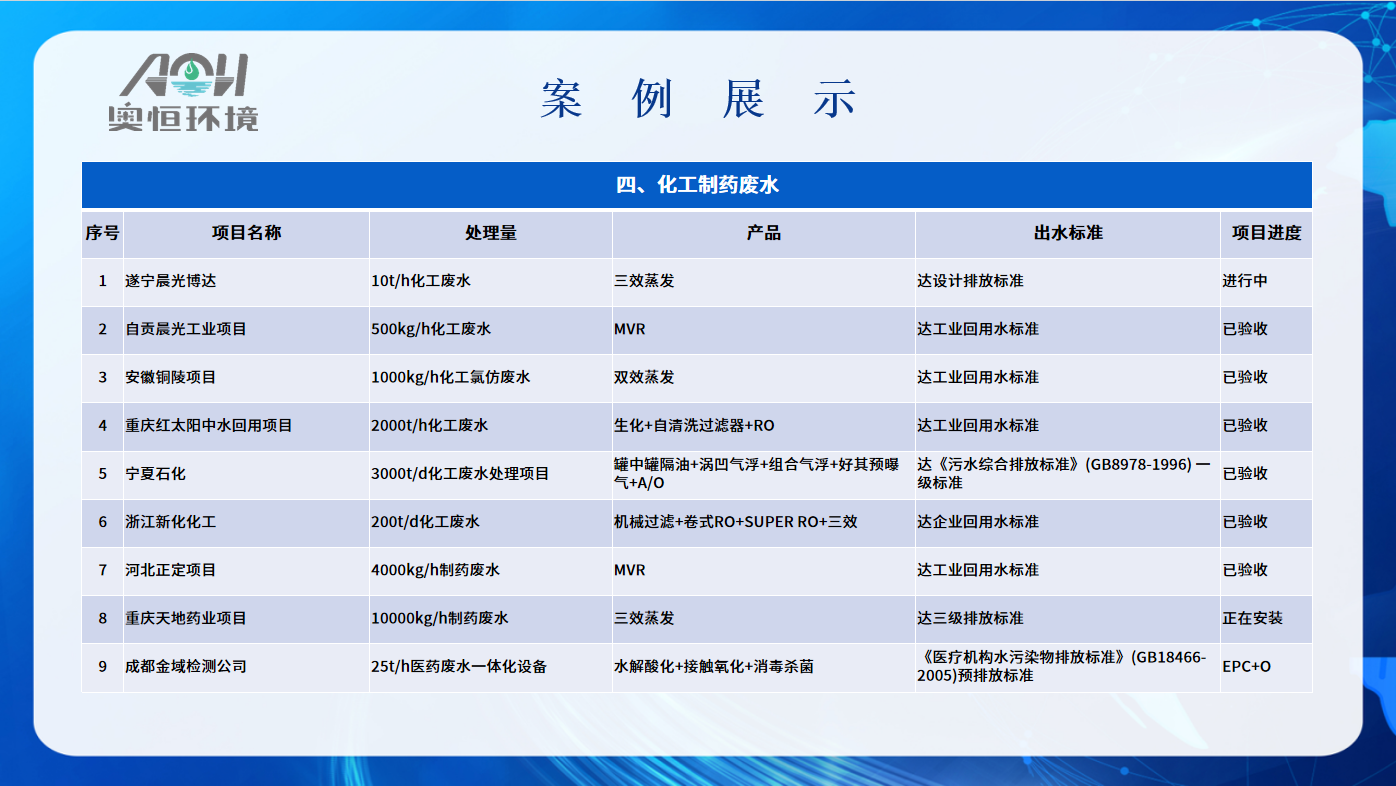Click the 自贡晨光工业项目 cell
1396x786 pixels.
point(186,329)
